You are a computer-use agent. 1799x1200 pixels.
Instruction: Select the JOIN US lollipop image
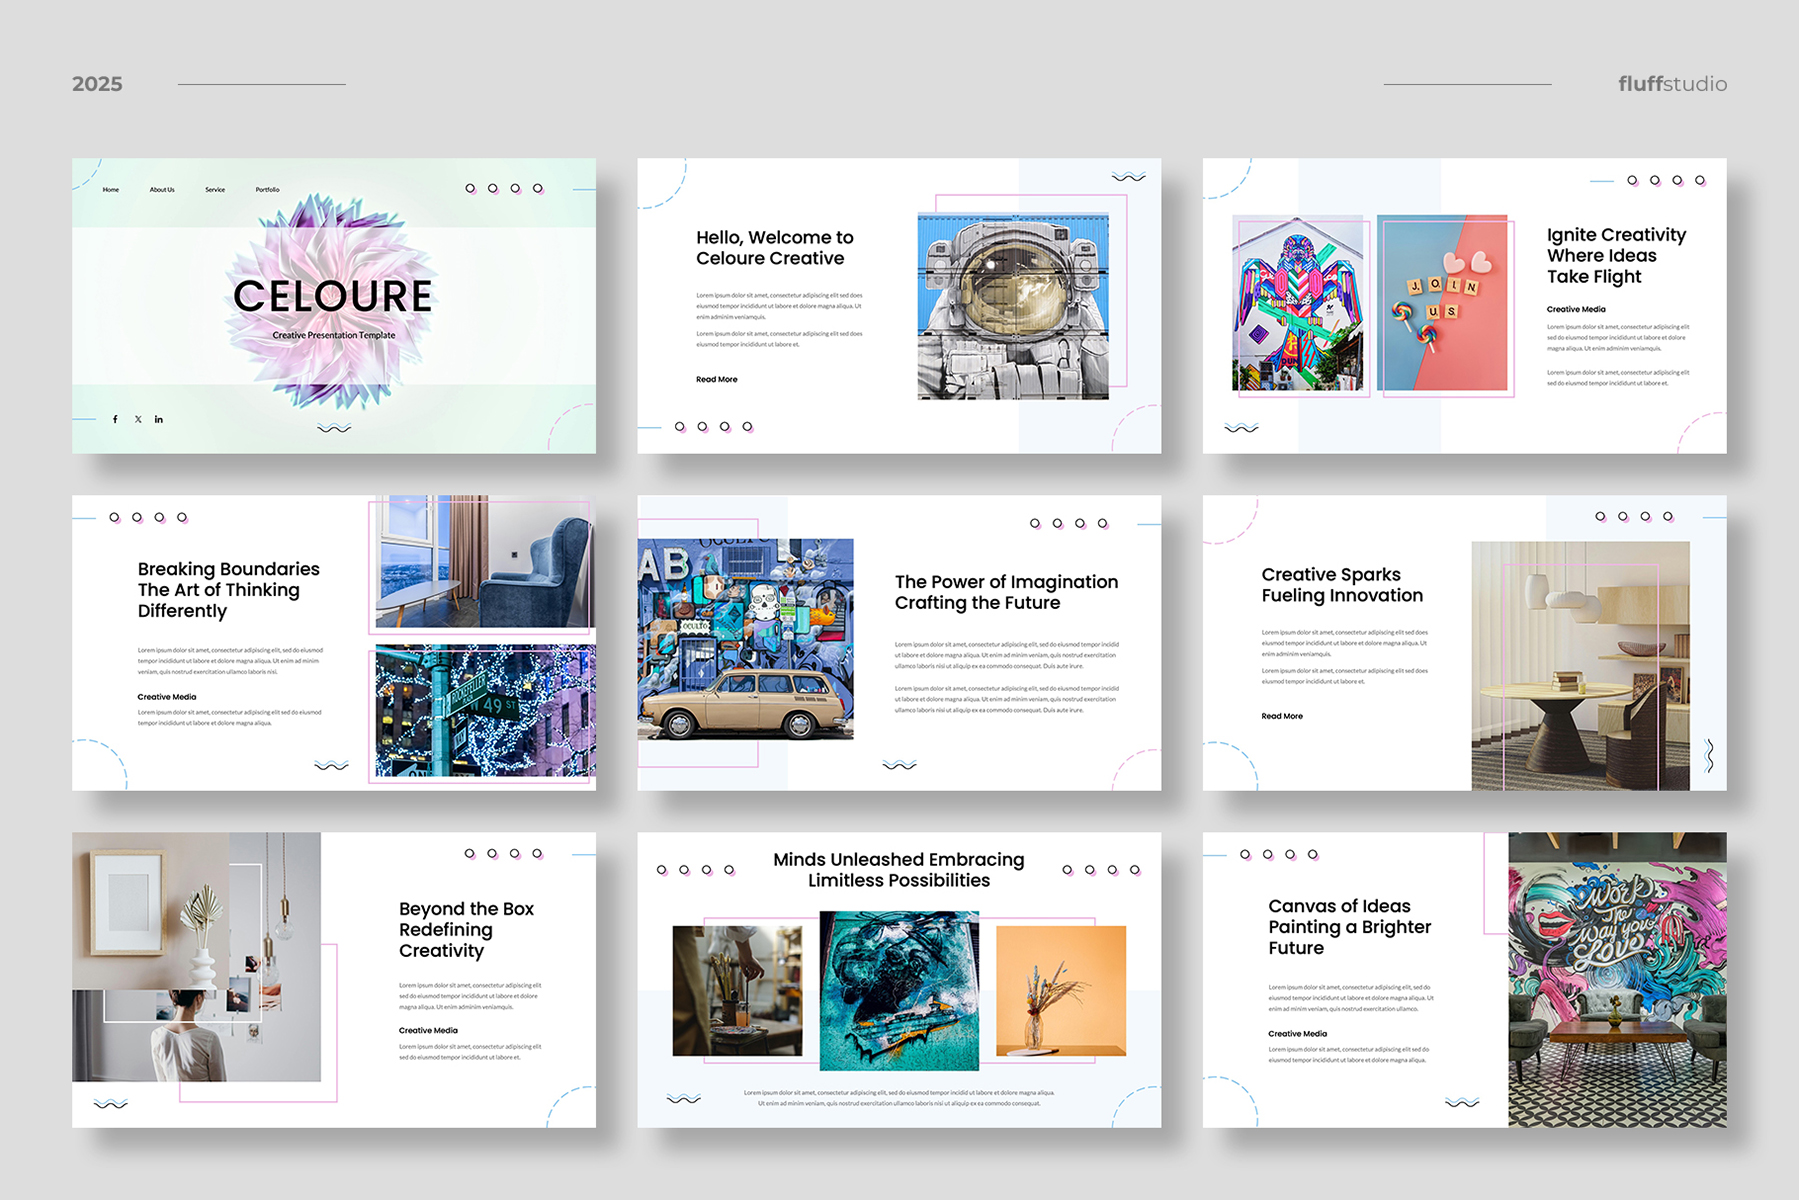pos(1441,302)
